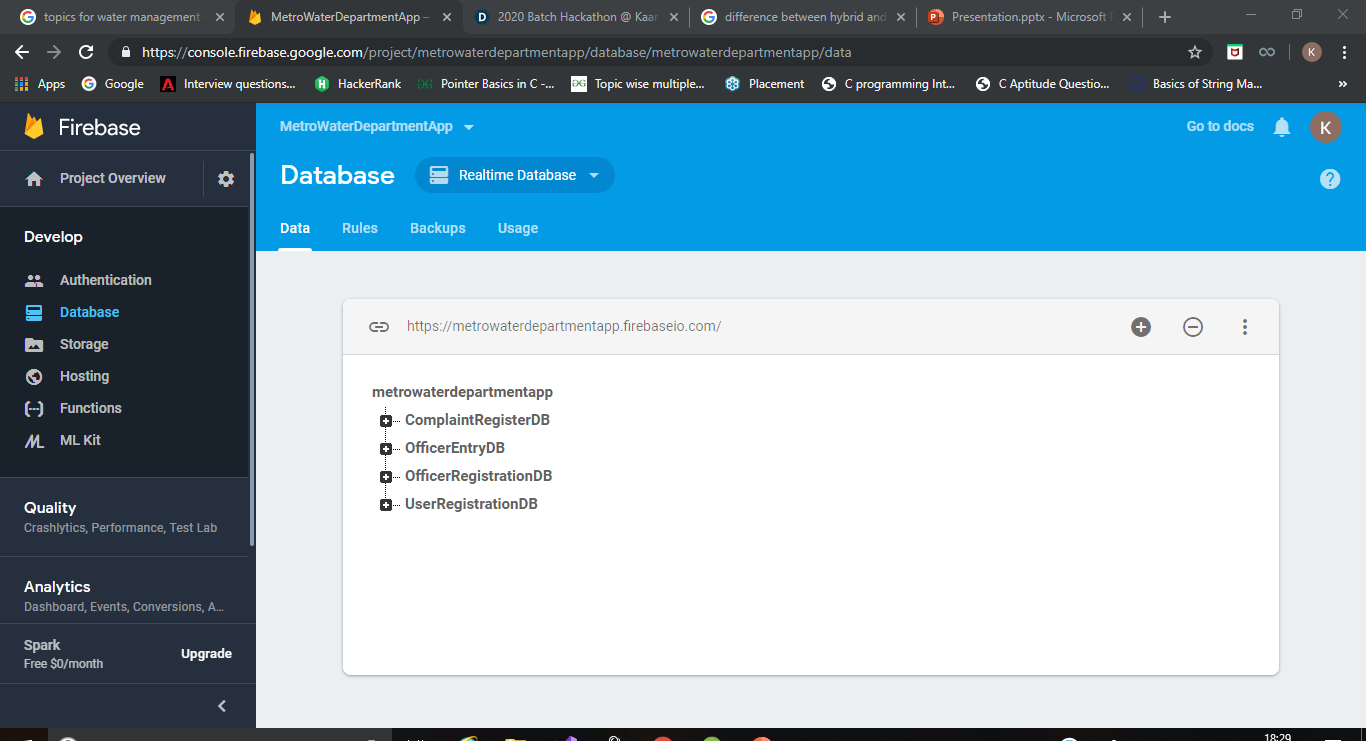Open project settings gear icon

tap(226, 179)
